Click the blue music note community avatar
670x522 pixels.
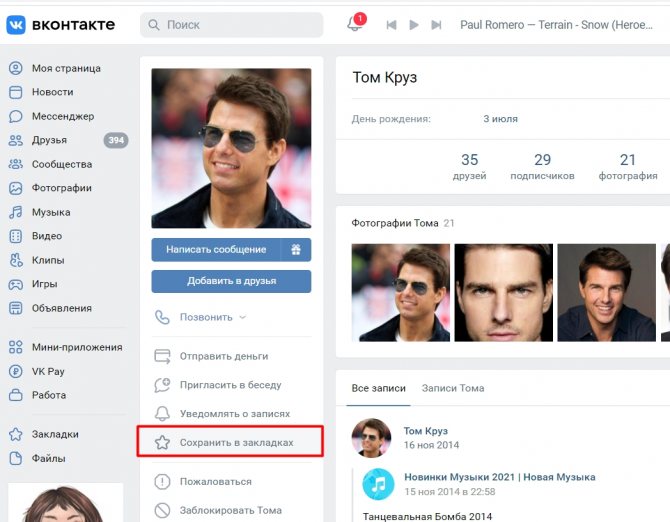click(x=378, y=484)
